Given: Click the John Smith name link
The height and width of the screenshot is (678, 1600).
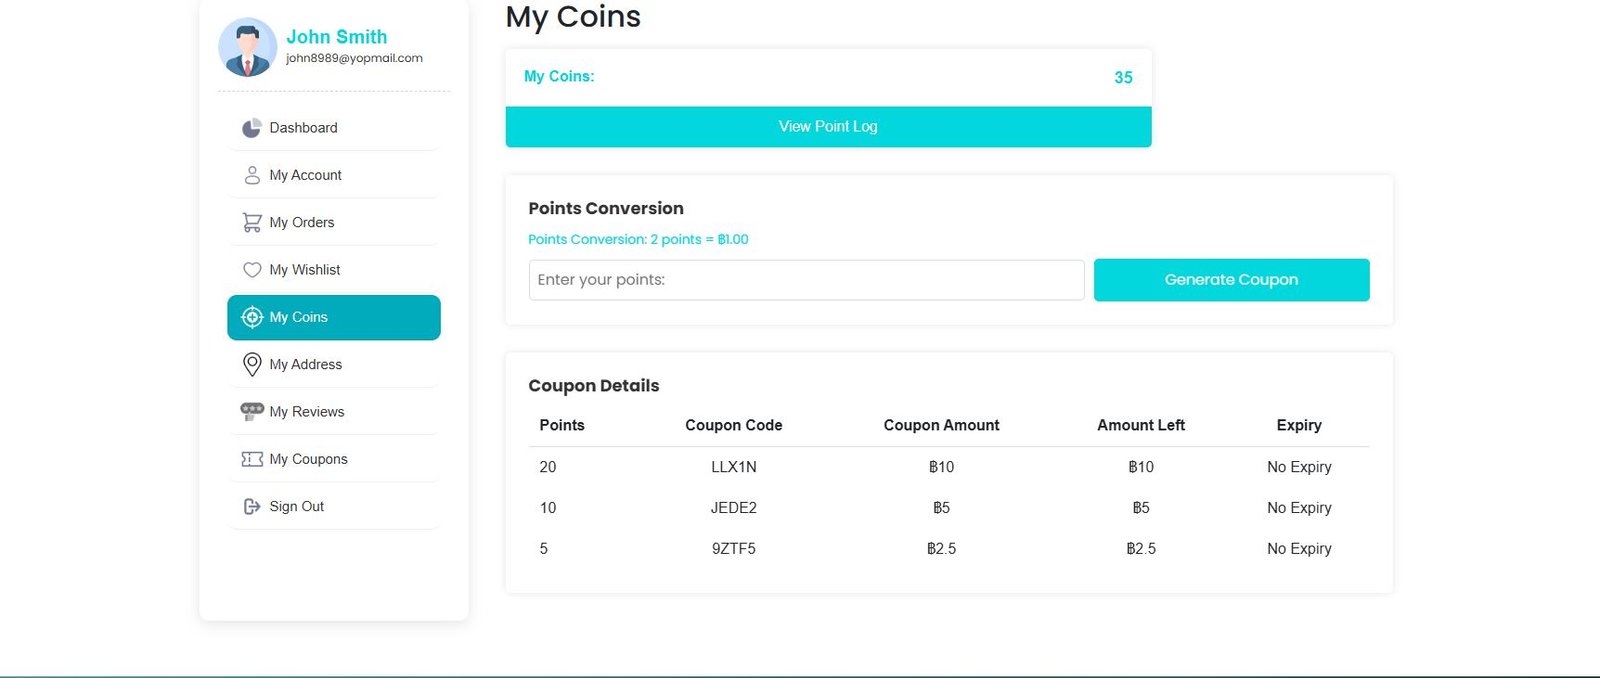Looking at the screenshot, I should (x=336, y=37).
